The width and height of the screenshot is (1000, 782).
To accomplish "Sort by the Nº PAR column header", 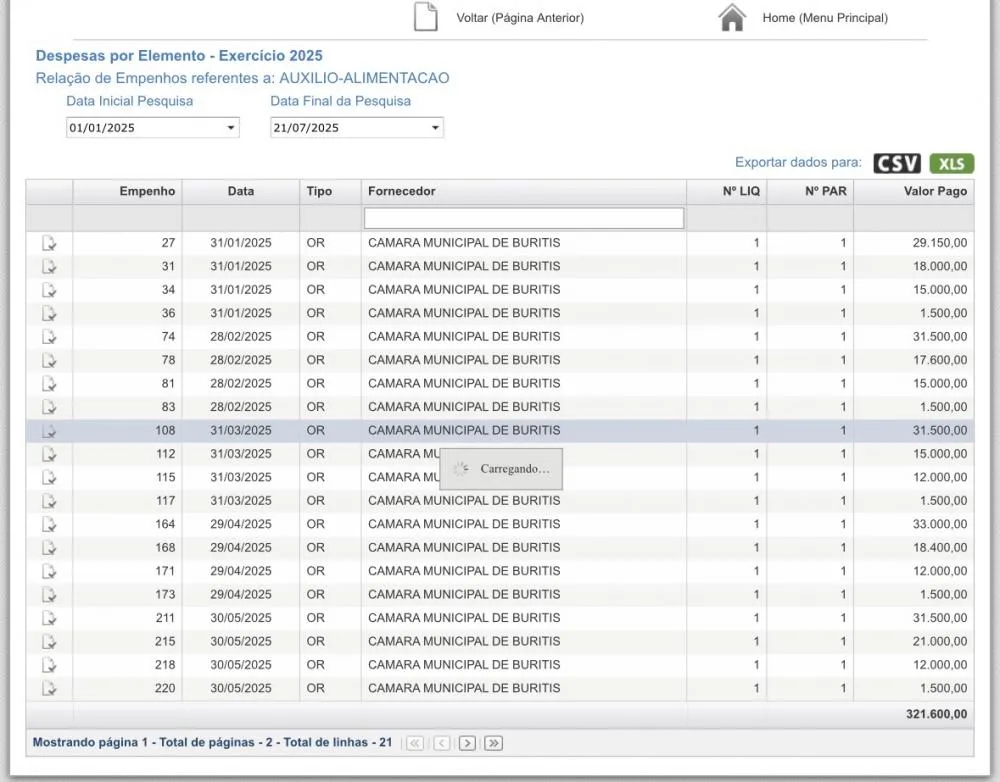I will coord(810,191).
